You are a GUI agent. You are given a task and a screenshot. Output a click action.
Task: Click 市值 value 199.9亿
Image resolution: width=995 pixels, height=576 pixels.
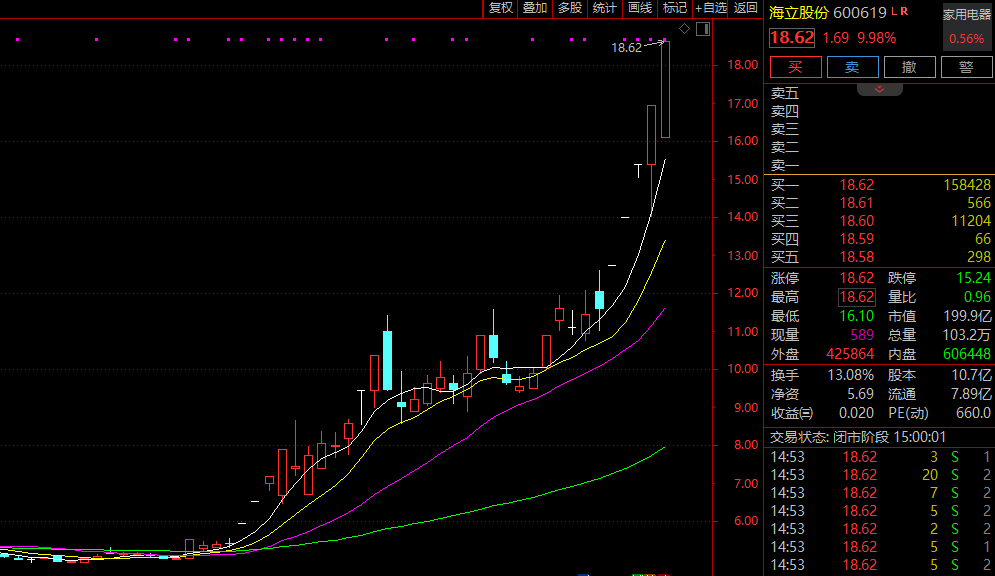point(967,316)
